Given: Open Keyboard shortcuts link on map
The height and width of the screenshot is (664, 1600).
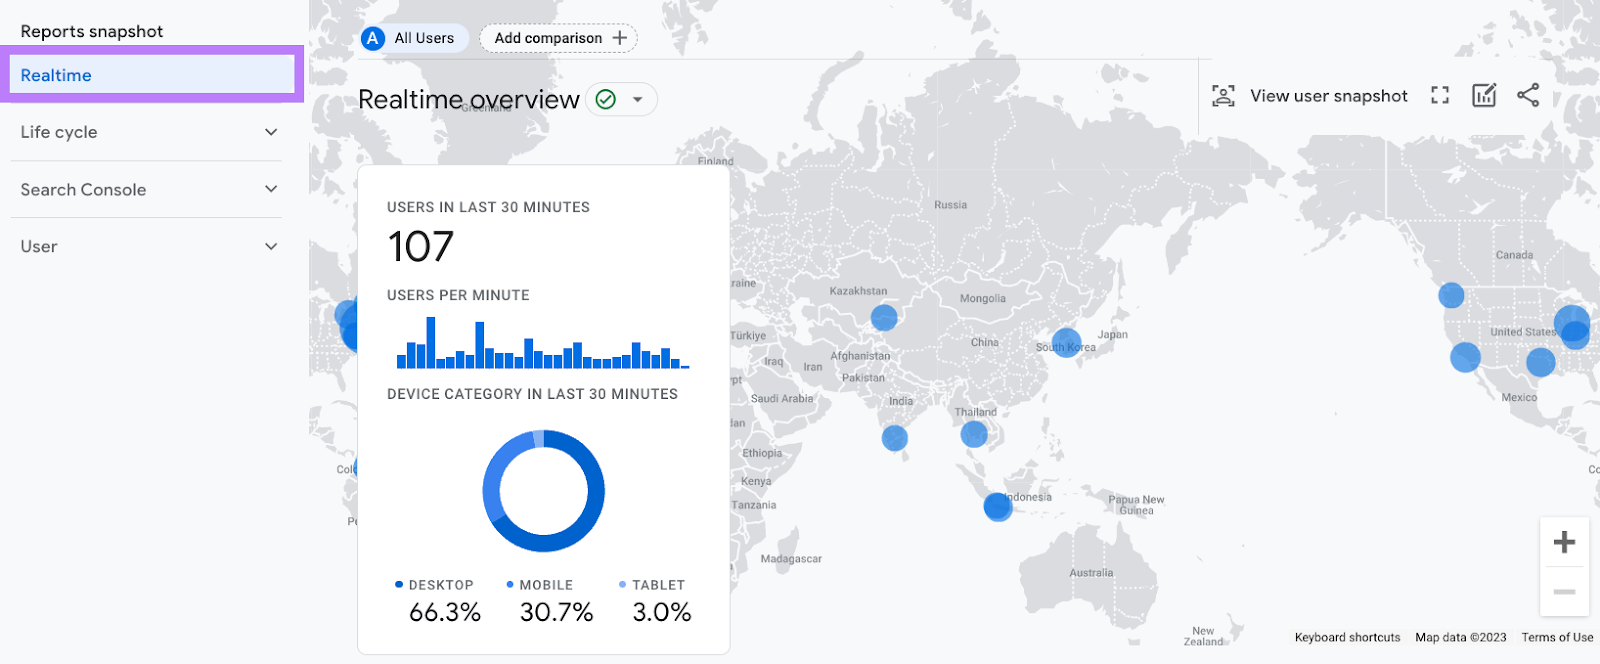Looking at the screenshot, I should [x=1347, y=638].
